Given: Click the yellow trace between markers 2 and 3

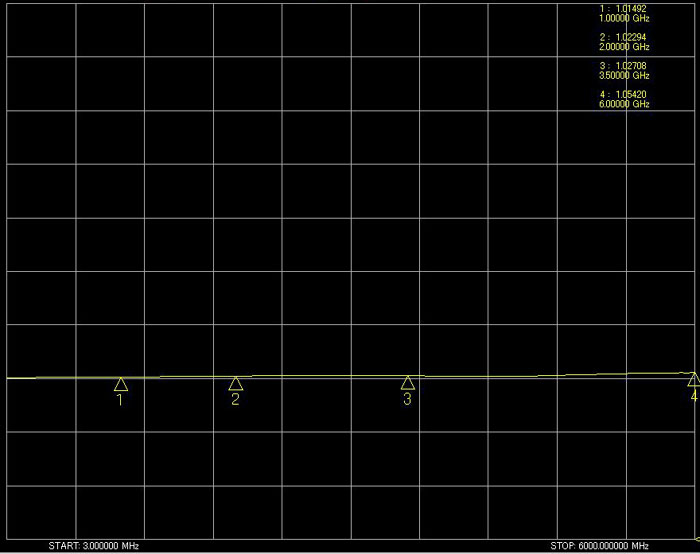Looking at the screenshot, I should [x=320, y=376].
